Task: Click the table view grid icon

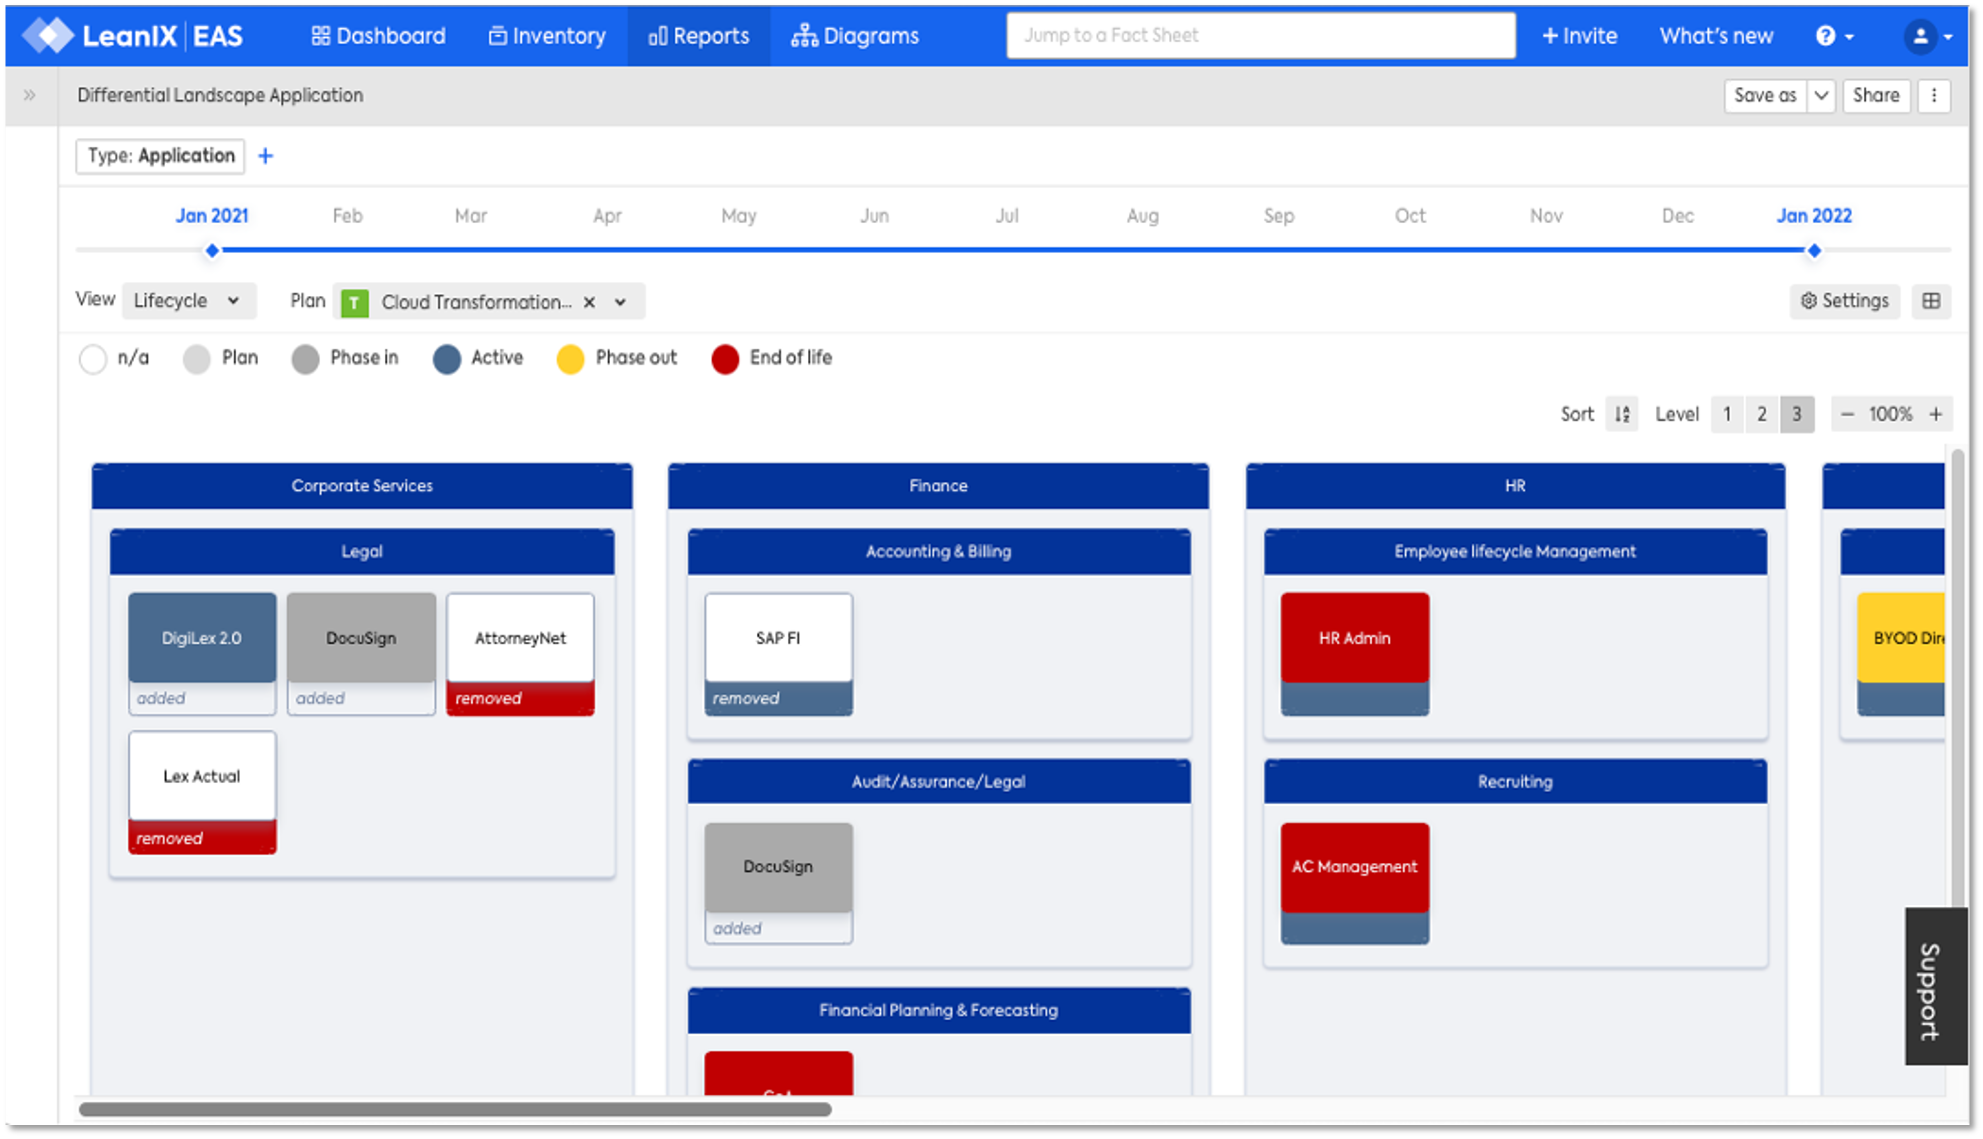Action: (1931, 301)
